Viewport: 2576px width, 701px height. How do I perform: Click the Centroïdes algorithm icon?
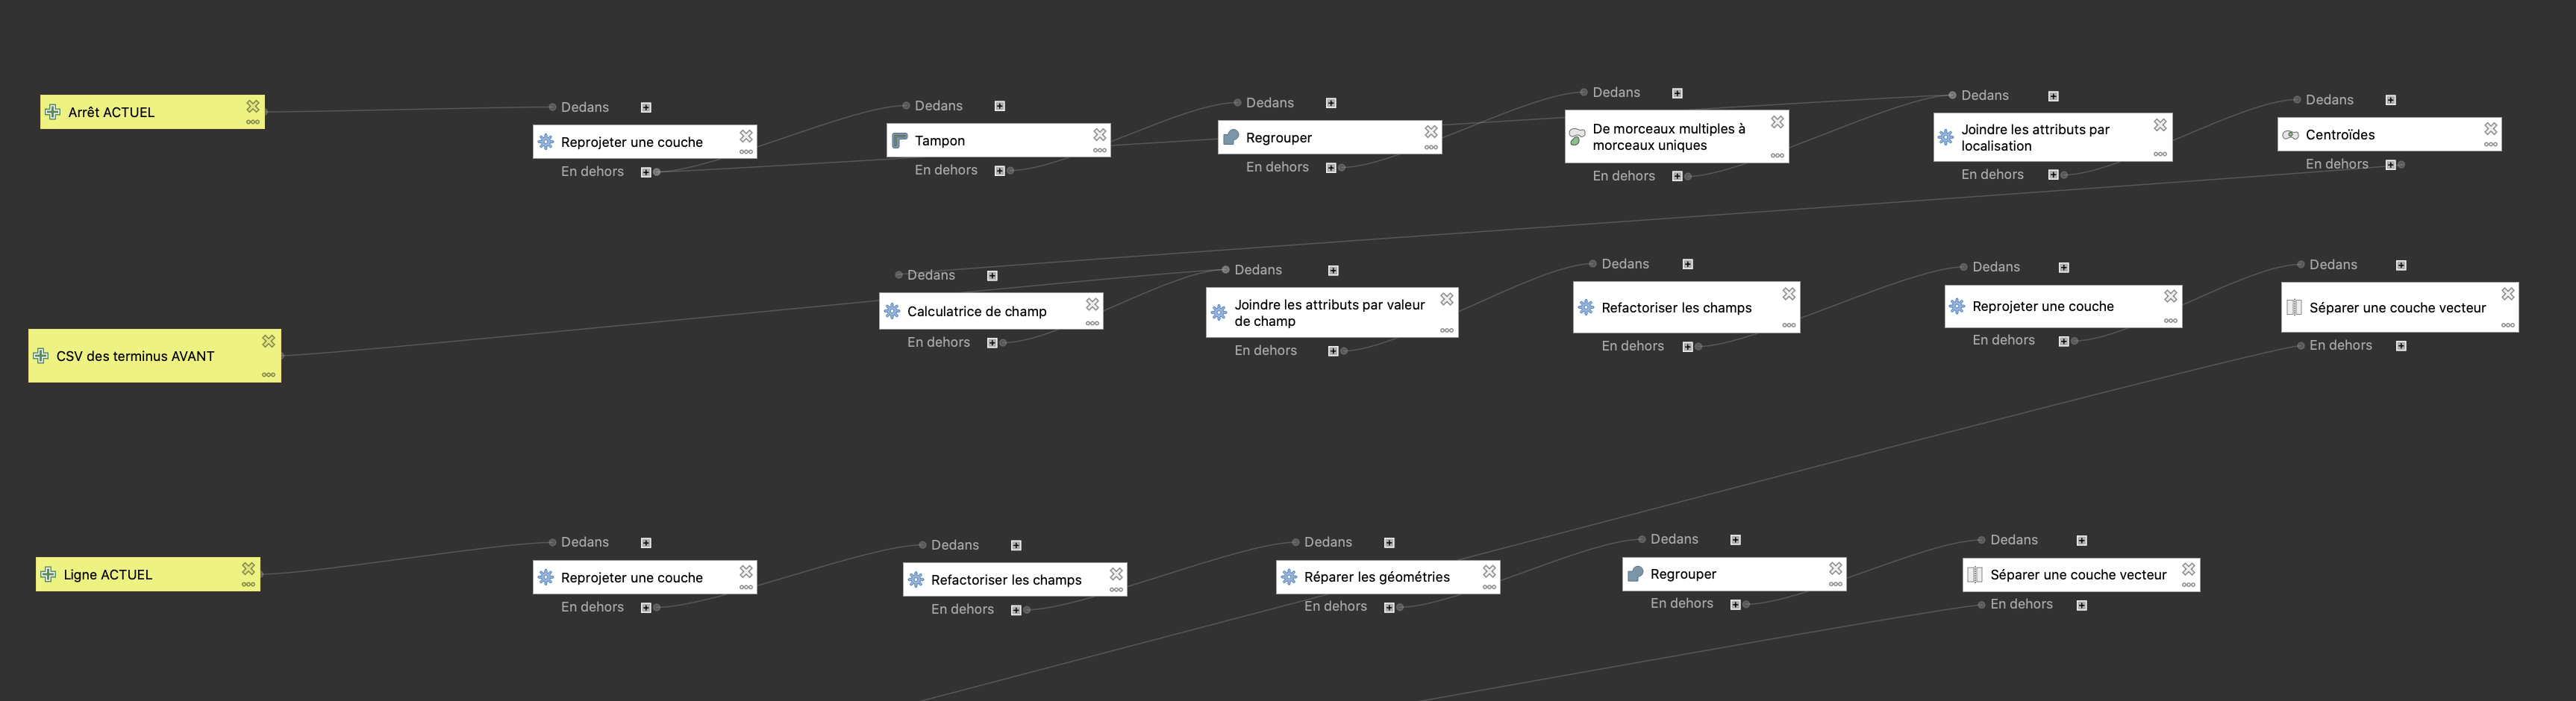[2290, 135]
